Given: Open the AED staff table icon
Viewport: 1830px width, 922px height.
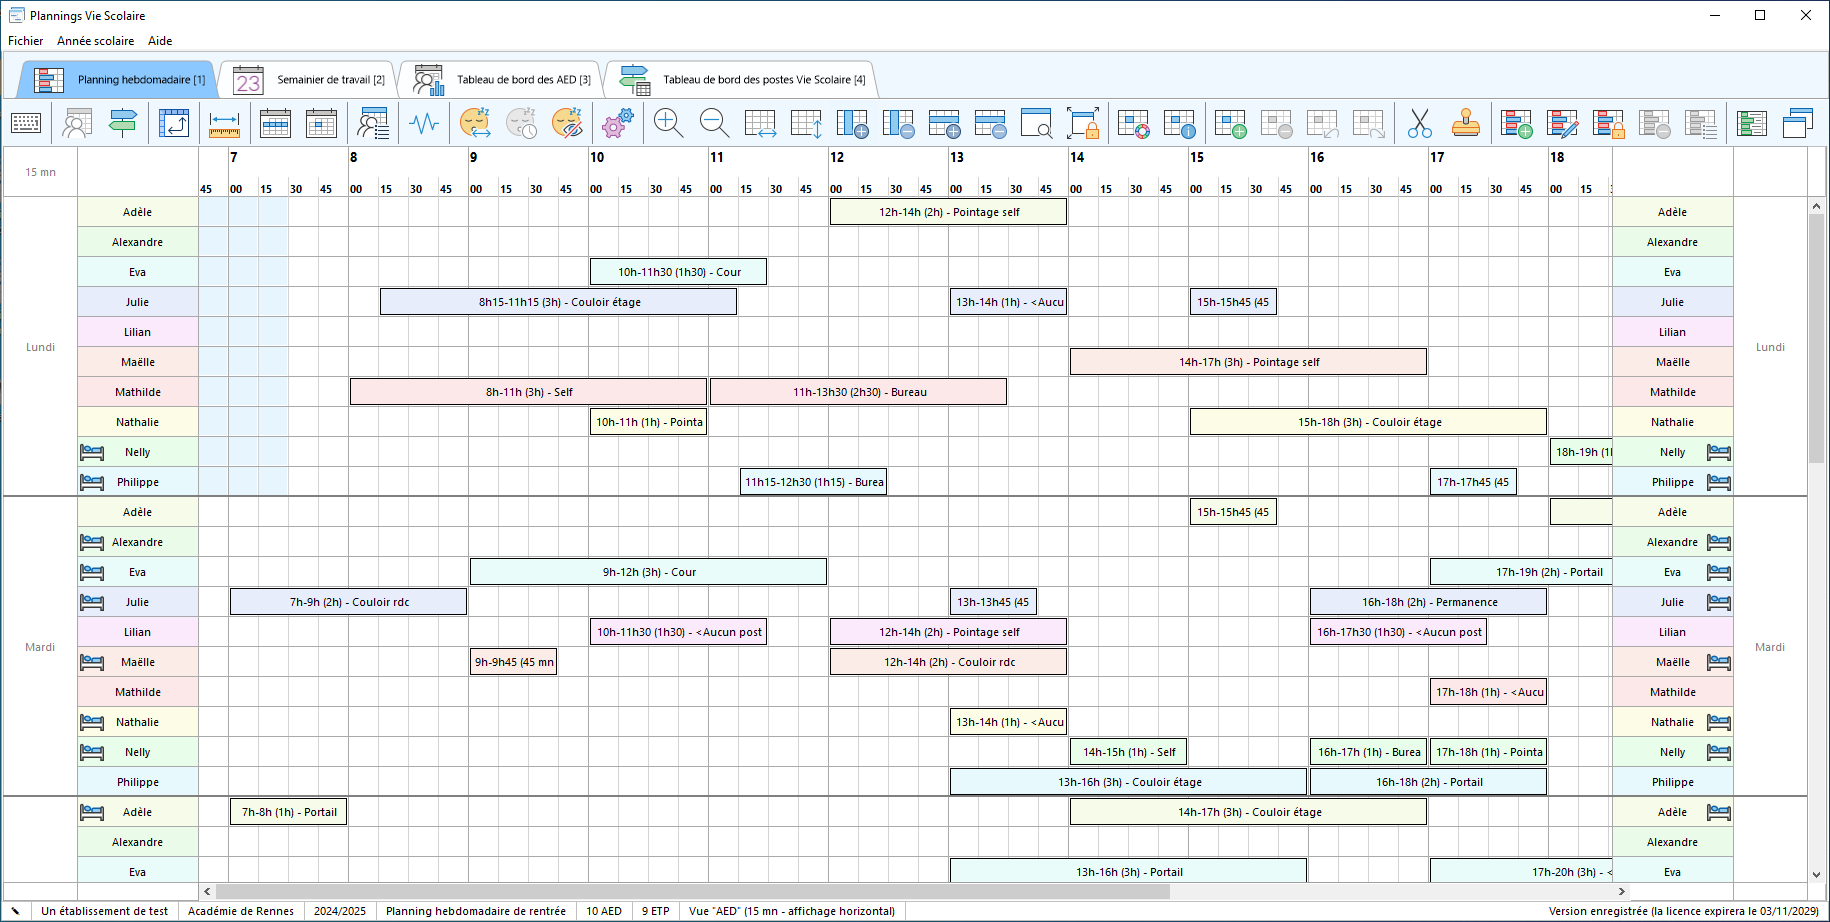Looking at the screenshot, I should click(x=77, y=123).
